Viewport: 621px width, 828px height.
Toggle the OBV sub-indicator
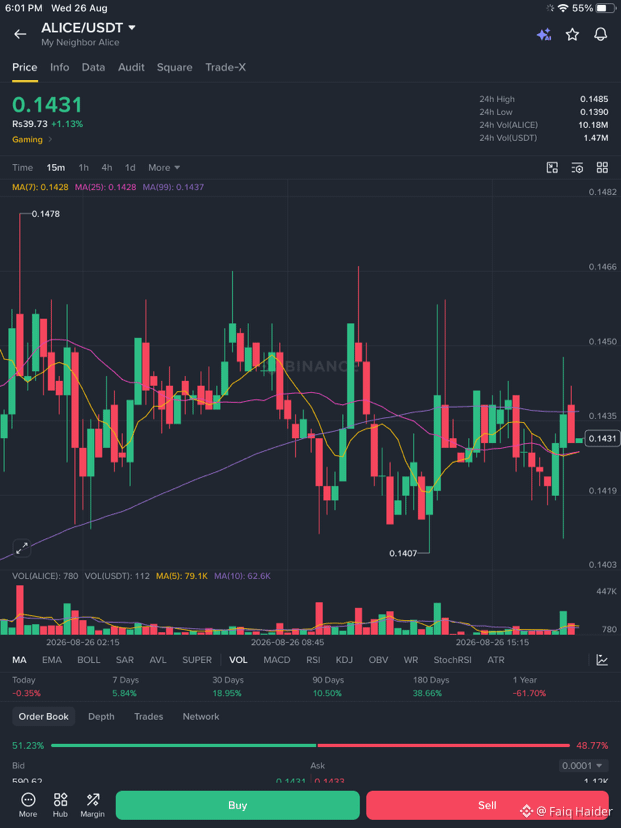pyautogui.click(x=378, y=660)
